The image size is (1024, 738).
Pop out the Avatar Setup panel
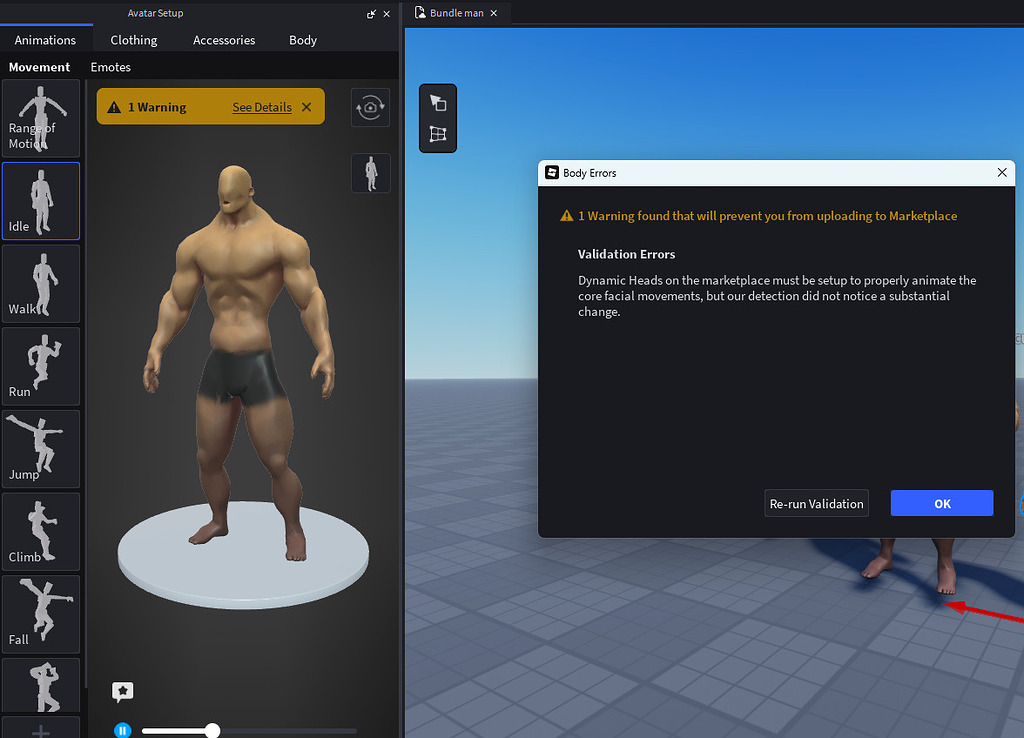(x=371, y=14)
